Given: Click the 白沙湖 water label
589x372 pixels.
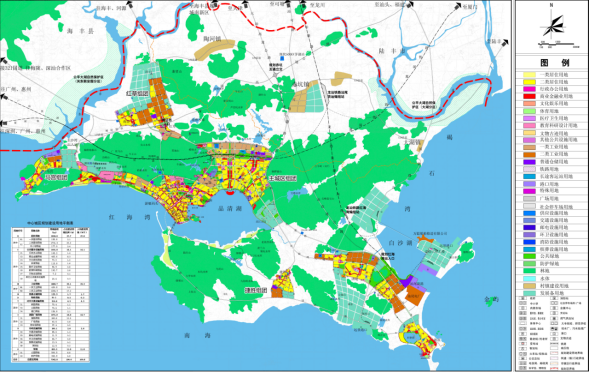Looking at the screenshot, I should [400, 243].
